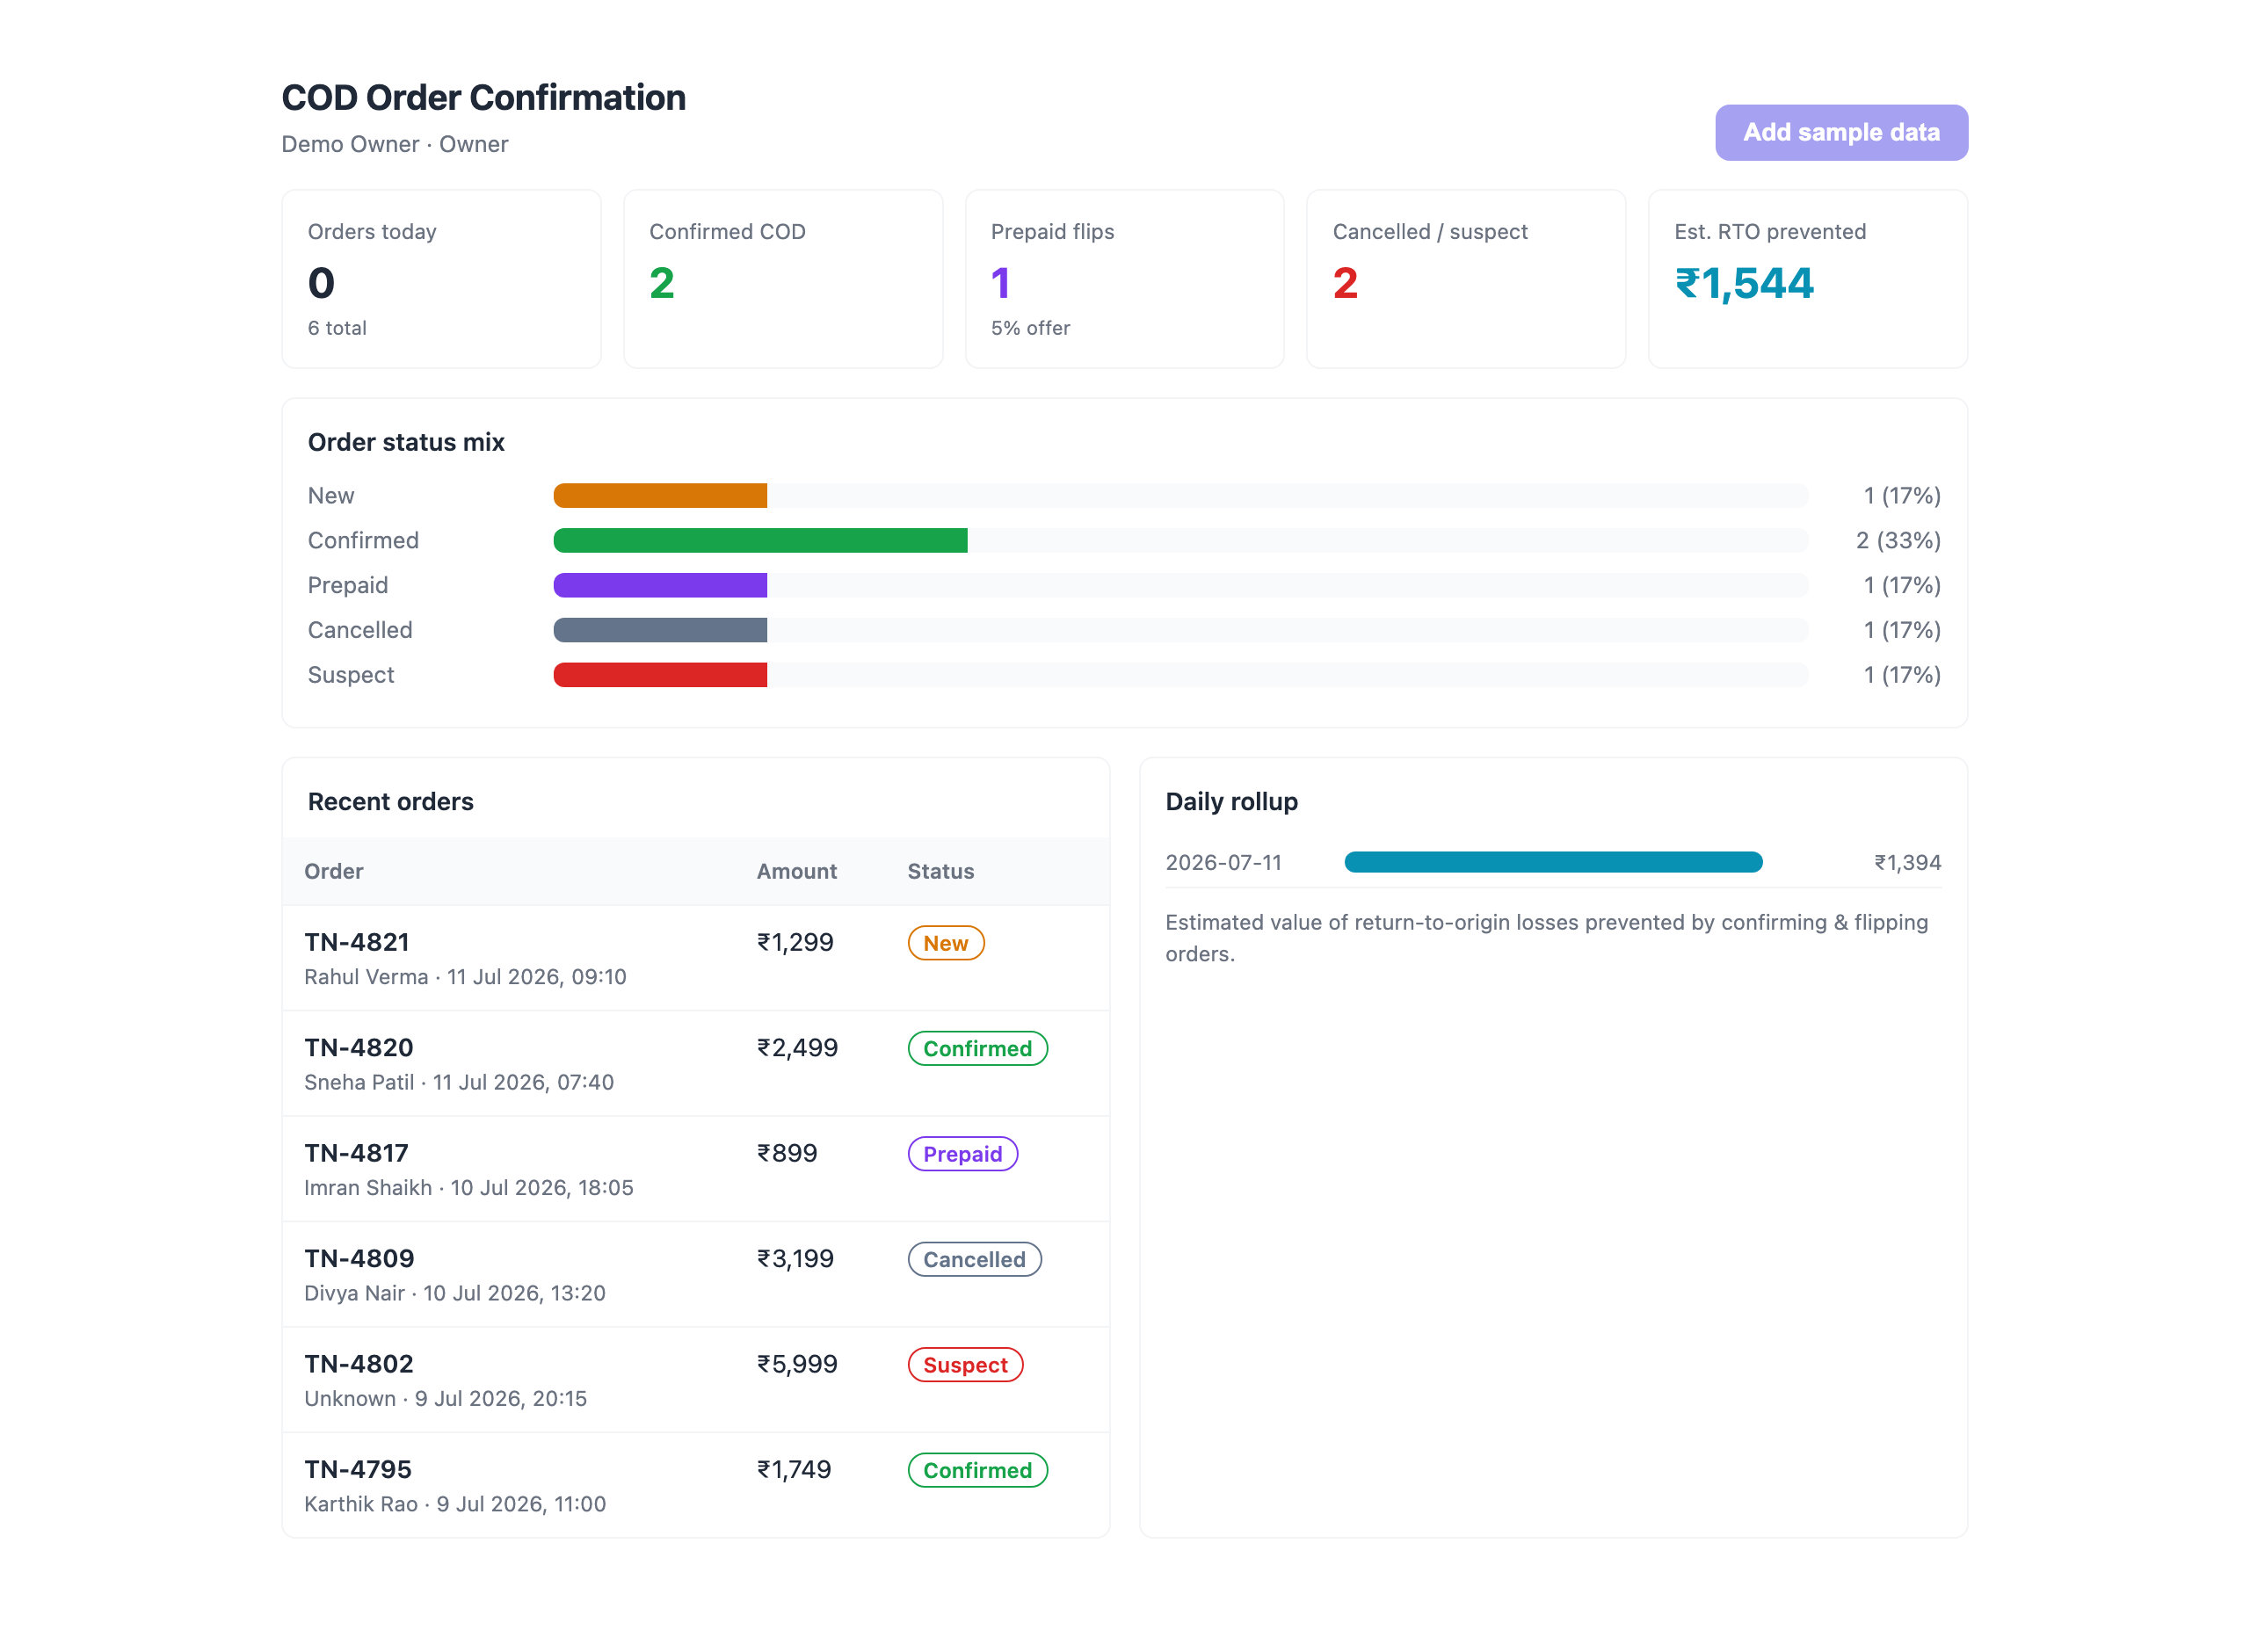
Task: Click the Amount column header
Action: click(x=797, y=871)
